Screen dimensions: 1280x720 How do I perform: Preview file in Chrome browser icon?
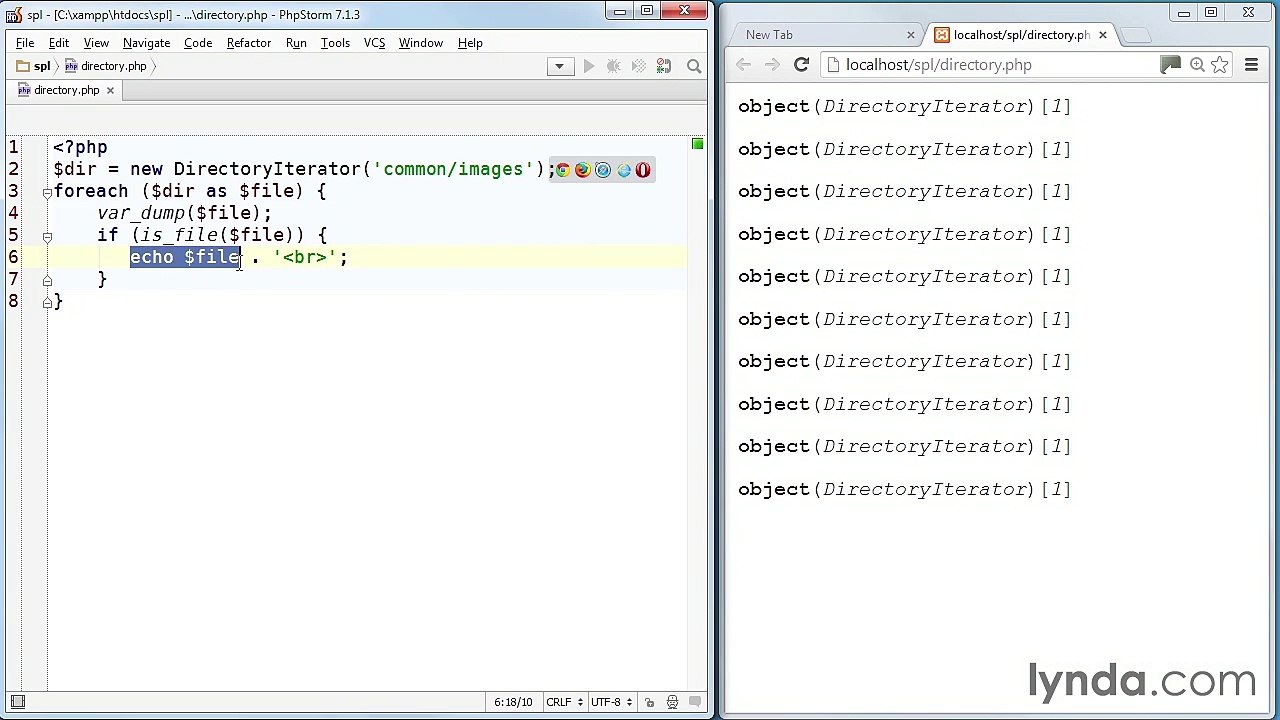(562, 170)
